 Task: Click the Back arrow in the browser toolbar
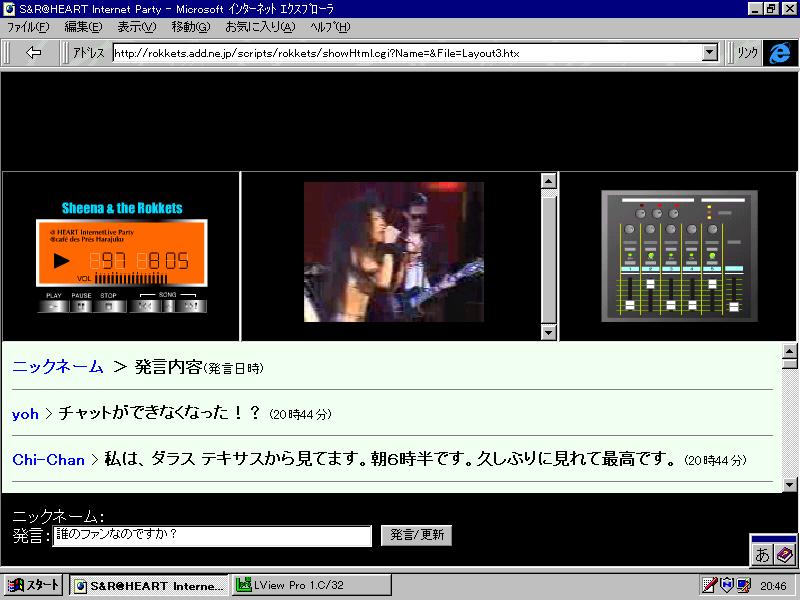pyautogui.click(x=34, y=53)
